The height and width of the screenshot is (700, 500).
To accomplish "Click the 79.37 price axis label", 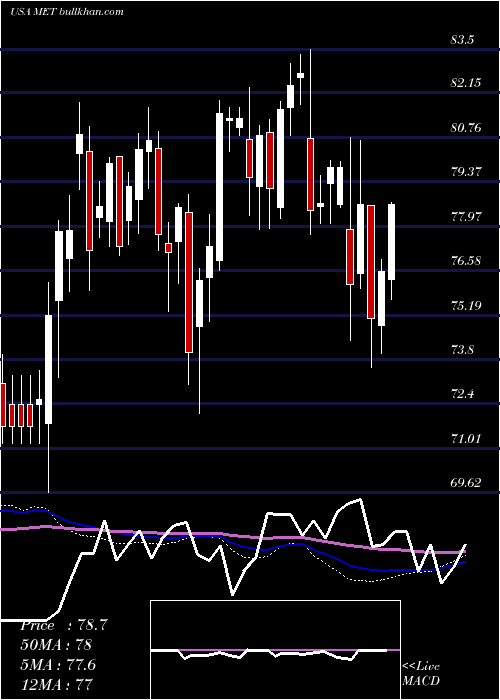I will click(x=466, y=171).
